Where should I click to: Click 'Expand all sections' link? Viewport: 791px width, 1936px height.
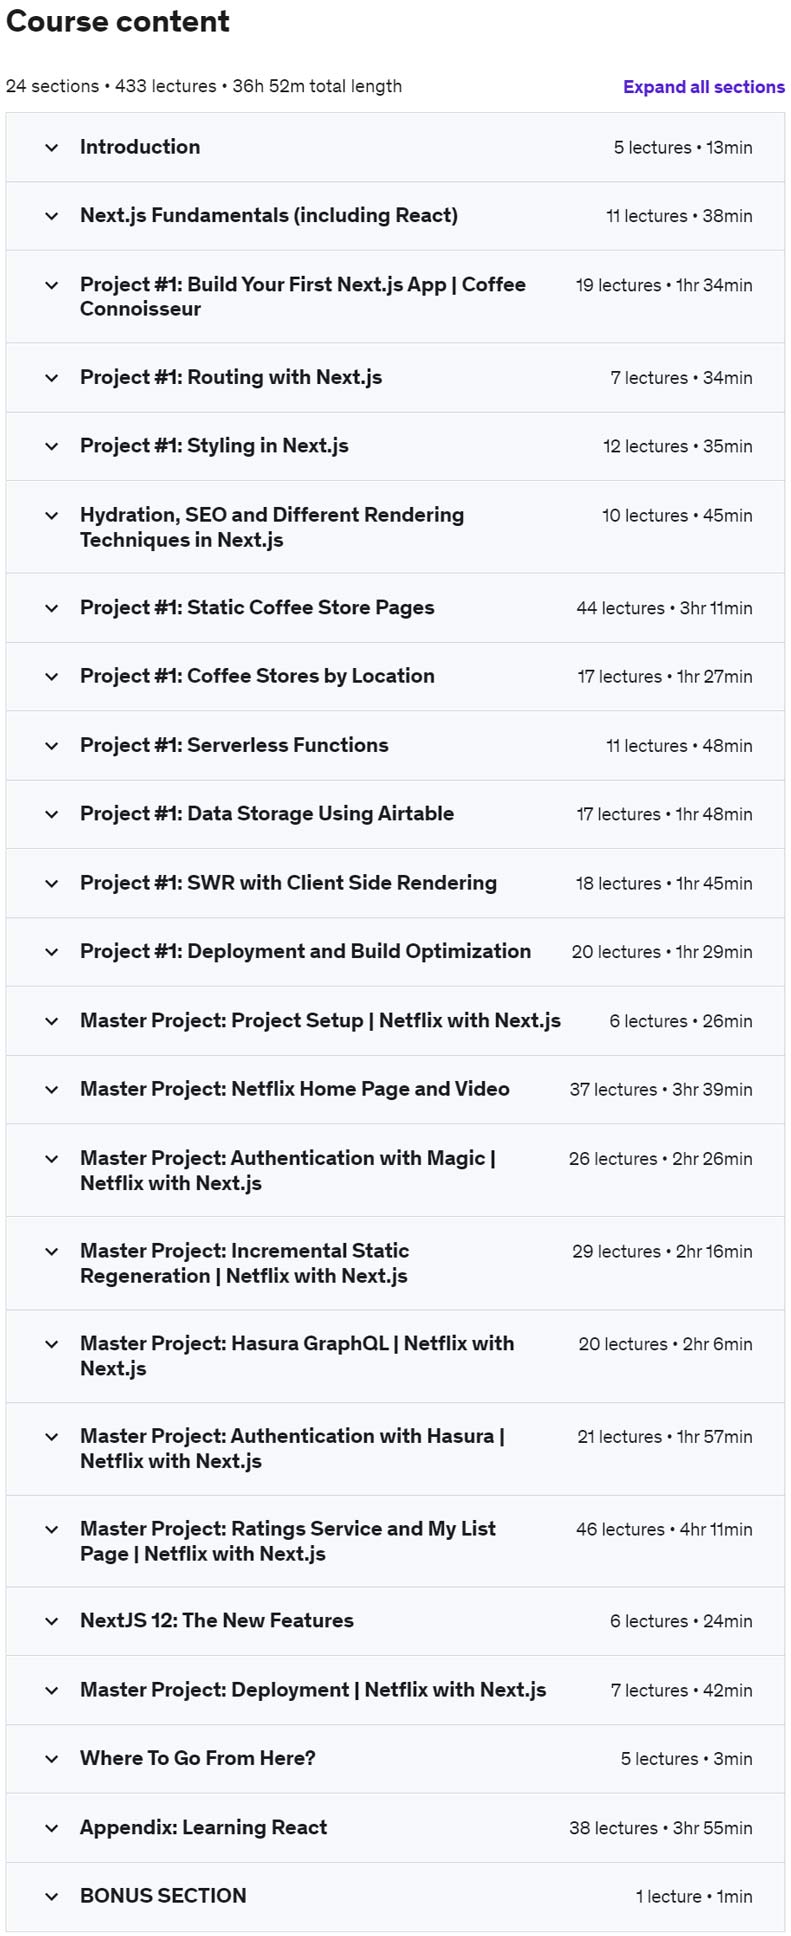(703, 87)
